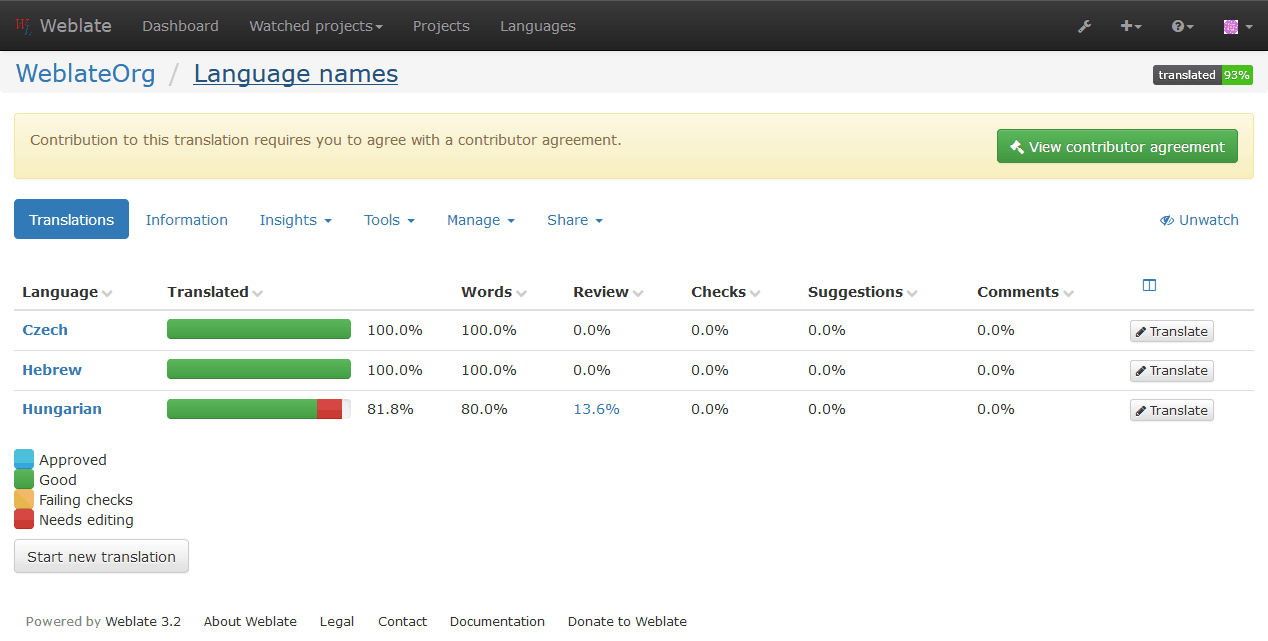This screenshot has height=641, width=1268.
Task: Click the red Needs editing swatch
Action: coord(24,520)
